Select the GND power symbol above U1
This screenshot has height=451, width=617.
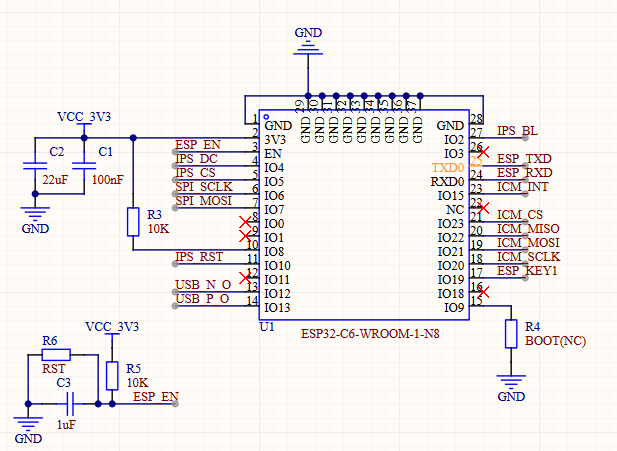pos(308,41)
